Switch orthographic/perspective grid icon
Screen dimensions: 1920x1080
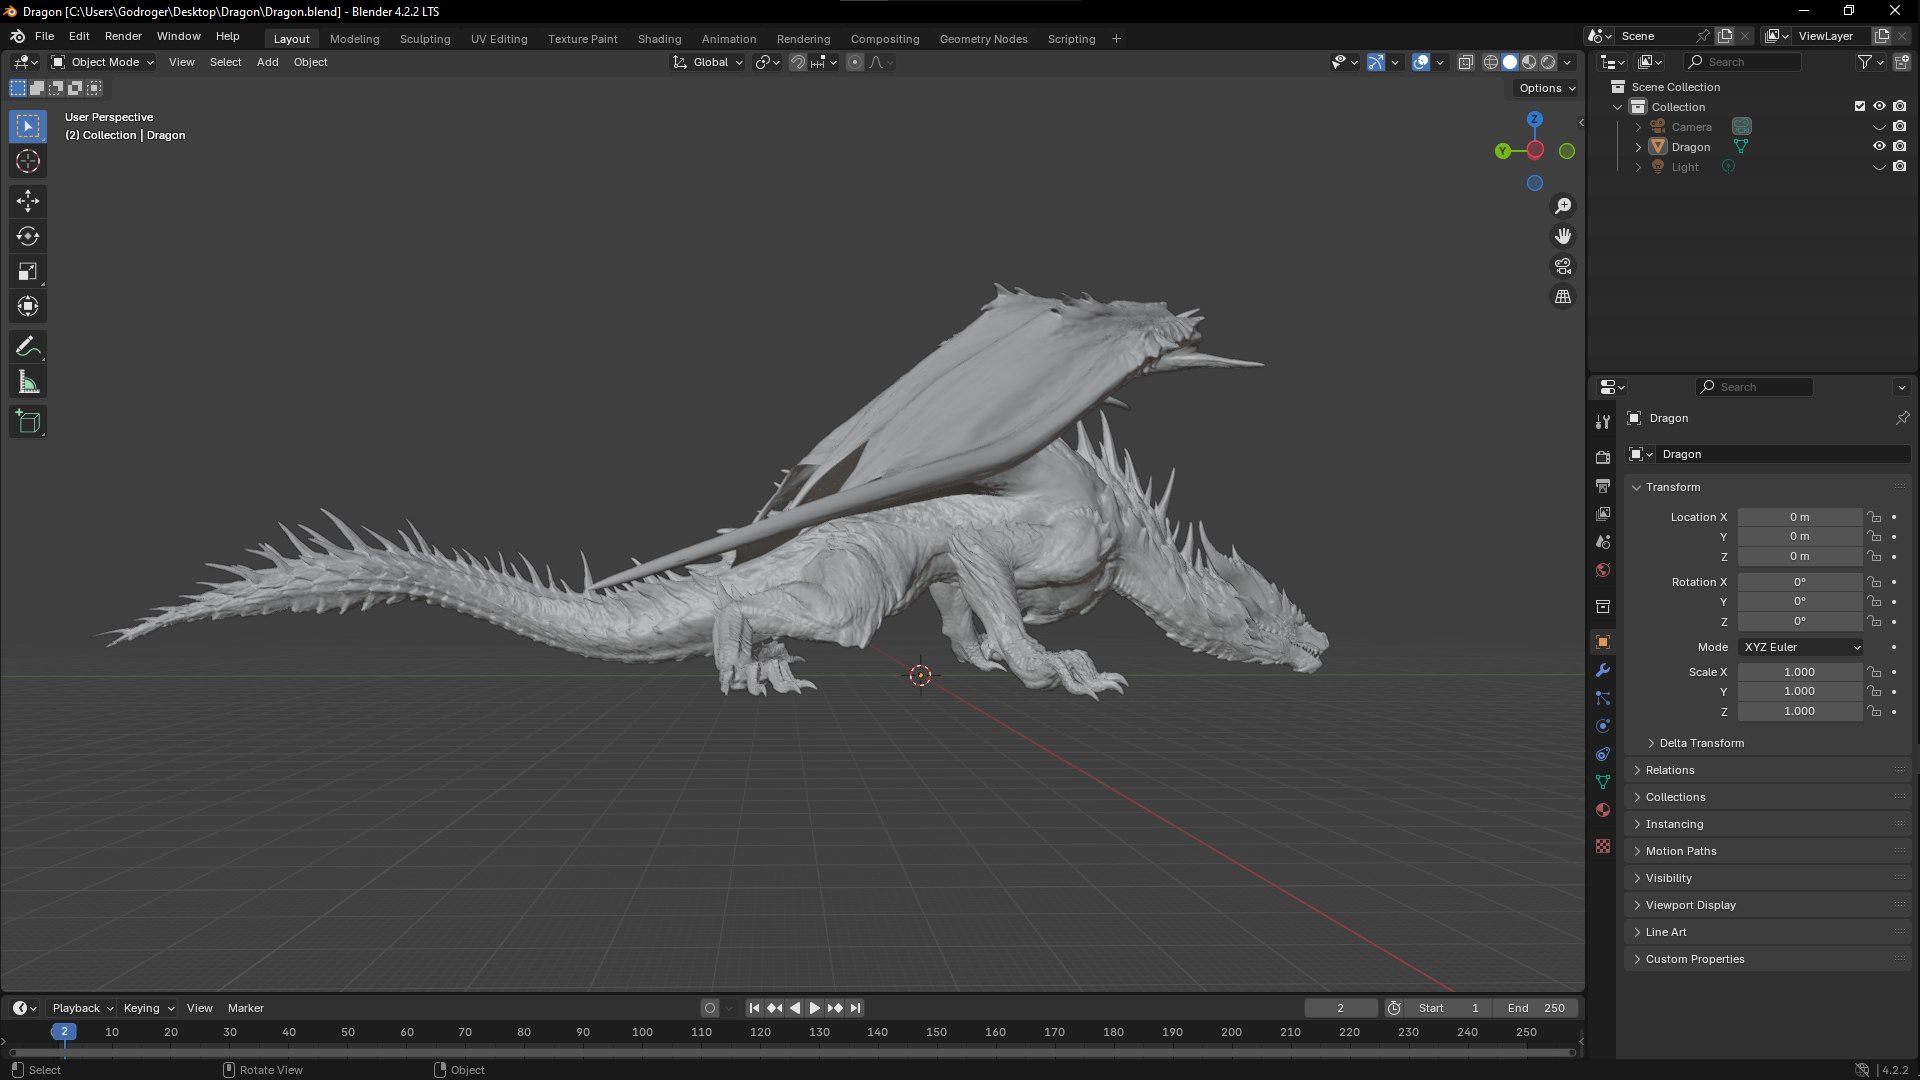coord(1563,297)
